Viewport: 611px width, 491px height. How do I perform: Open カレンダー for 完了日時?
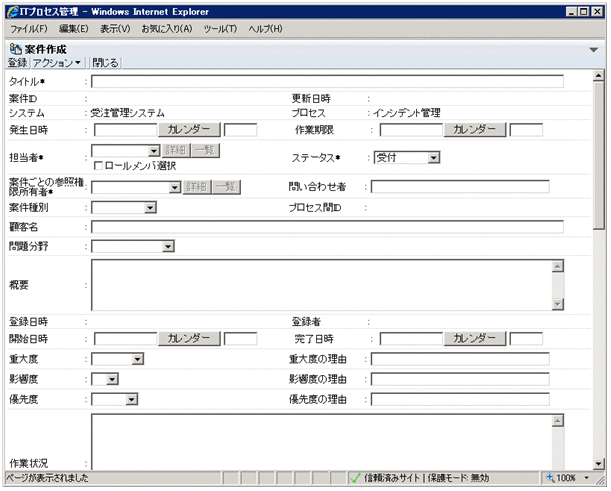point(475,339)
